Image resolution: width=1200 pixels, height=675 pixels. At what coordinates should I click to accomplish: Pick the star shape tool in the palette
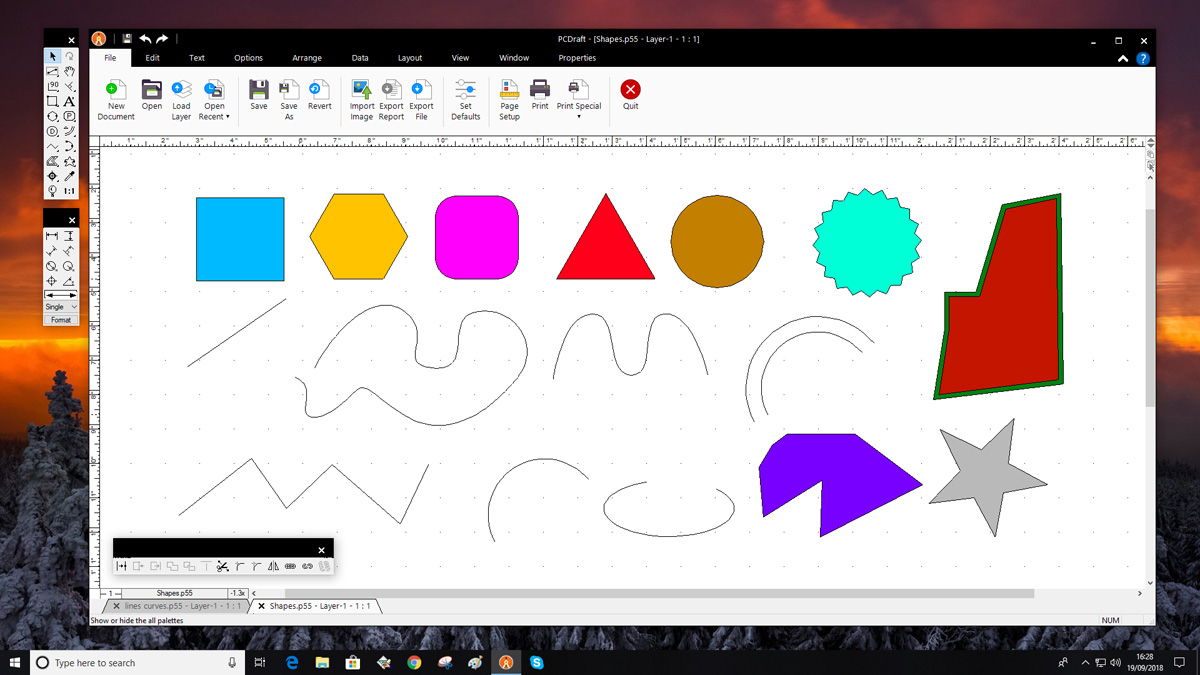point(69,160)
